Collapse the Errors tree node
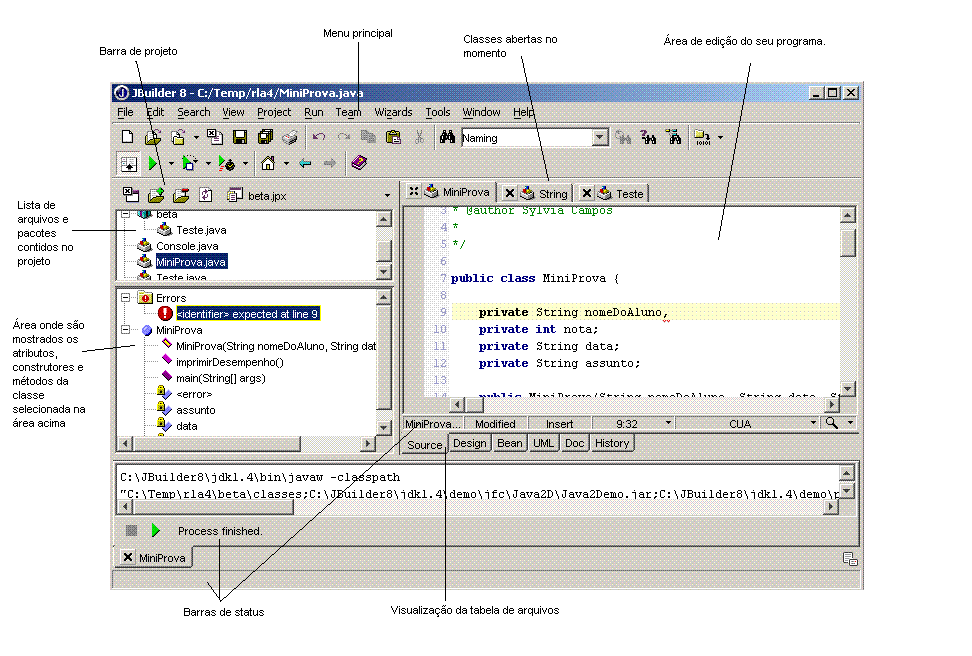The height and width of the screenshot is (656, 972). 126,298
